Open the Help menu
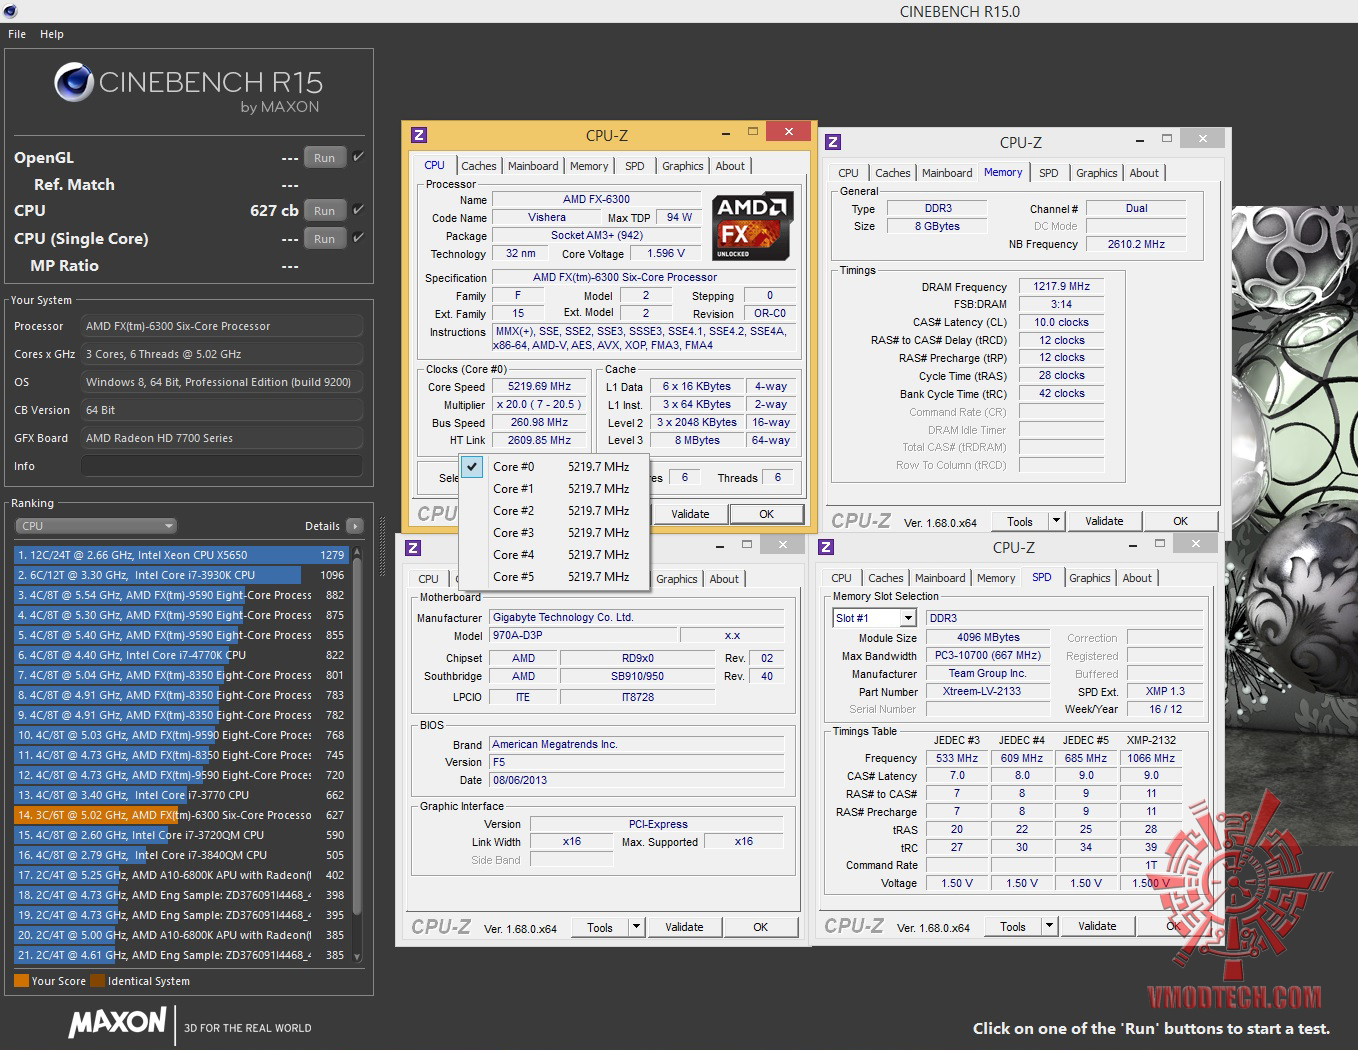 tap(52, 34)
